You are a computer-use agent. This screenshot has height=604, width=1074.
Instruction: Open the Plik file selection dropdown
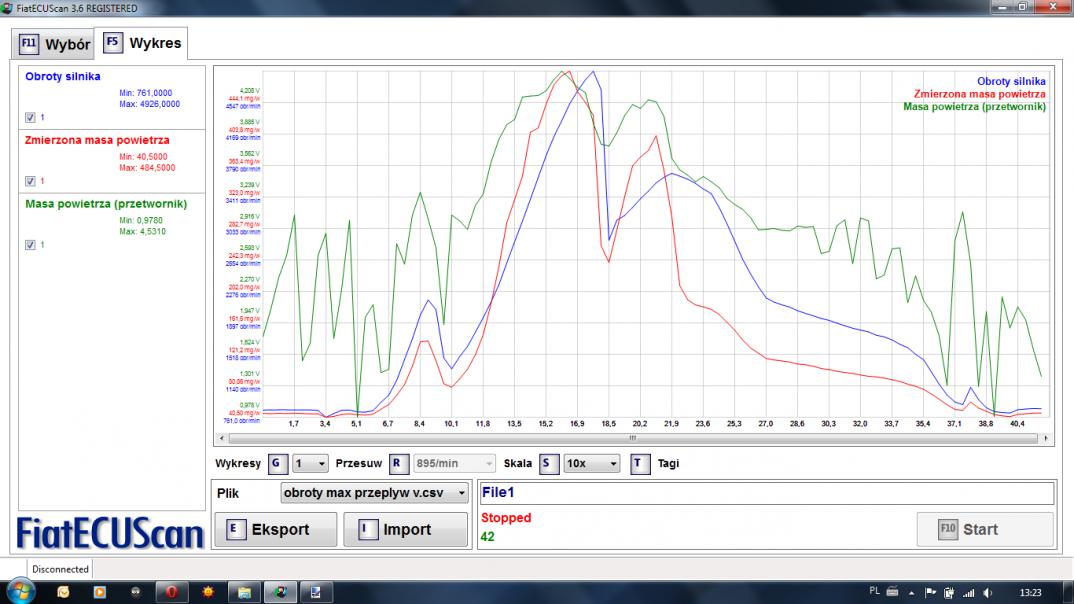pyautogui.click(x=374, y=493)
